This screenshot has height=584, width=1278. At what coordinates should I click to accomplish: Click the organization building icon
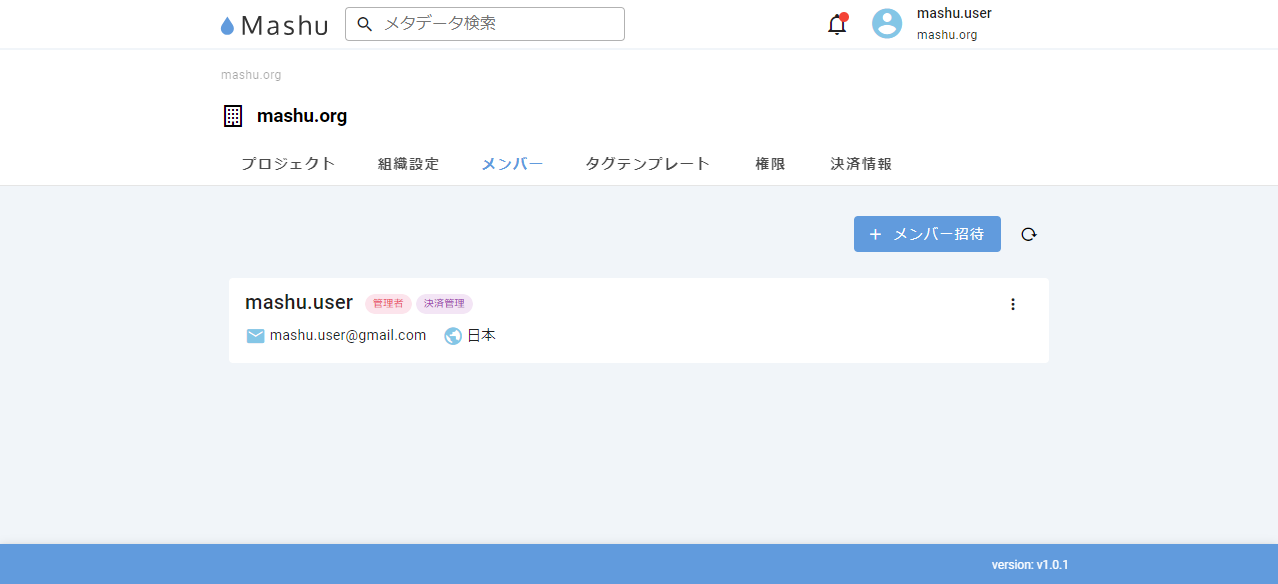click(x=233, y=116)
